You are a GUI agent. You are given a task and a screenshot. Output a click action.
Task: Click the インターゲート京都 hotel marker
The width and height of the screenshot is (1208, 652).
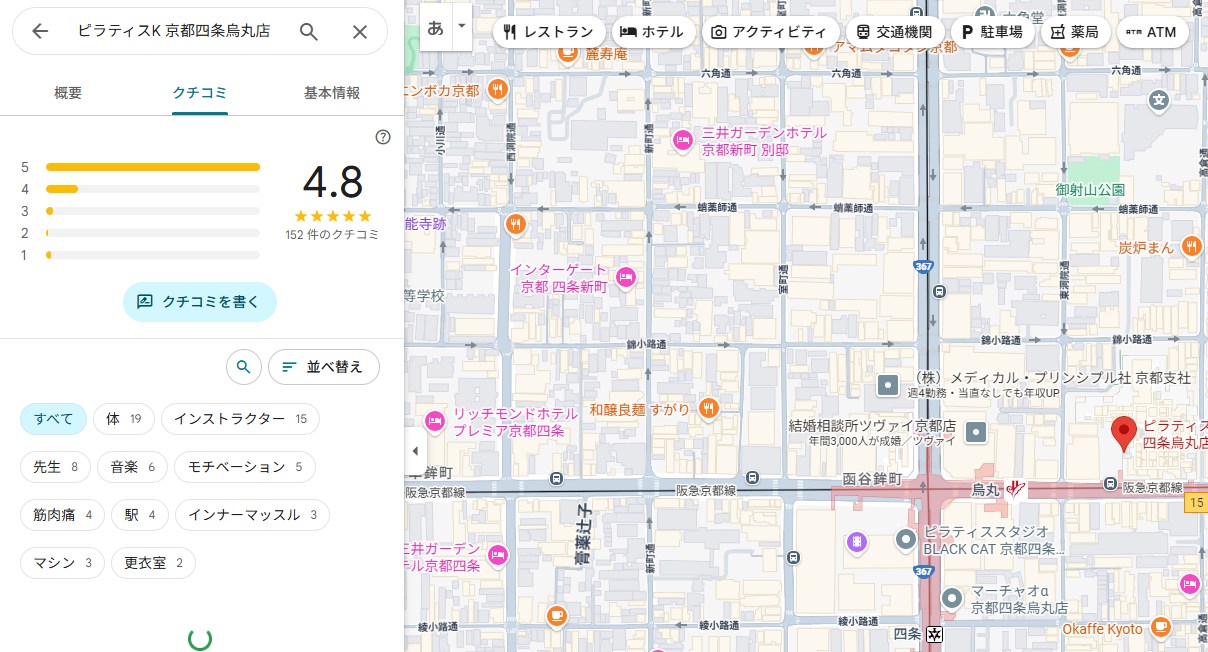pos(626,277)
